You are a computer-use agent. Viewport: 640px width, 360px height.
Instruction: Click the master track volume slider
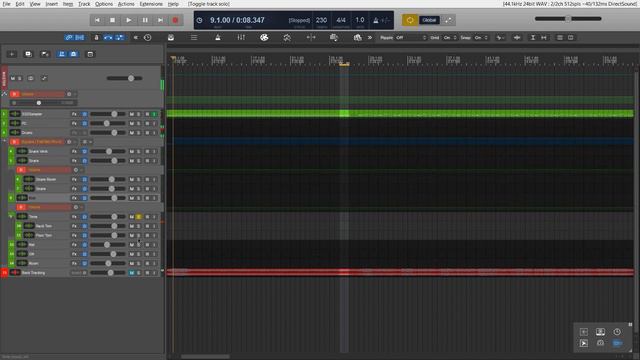pos(125,78)
